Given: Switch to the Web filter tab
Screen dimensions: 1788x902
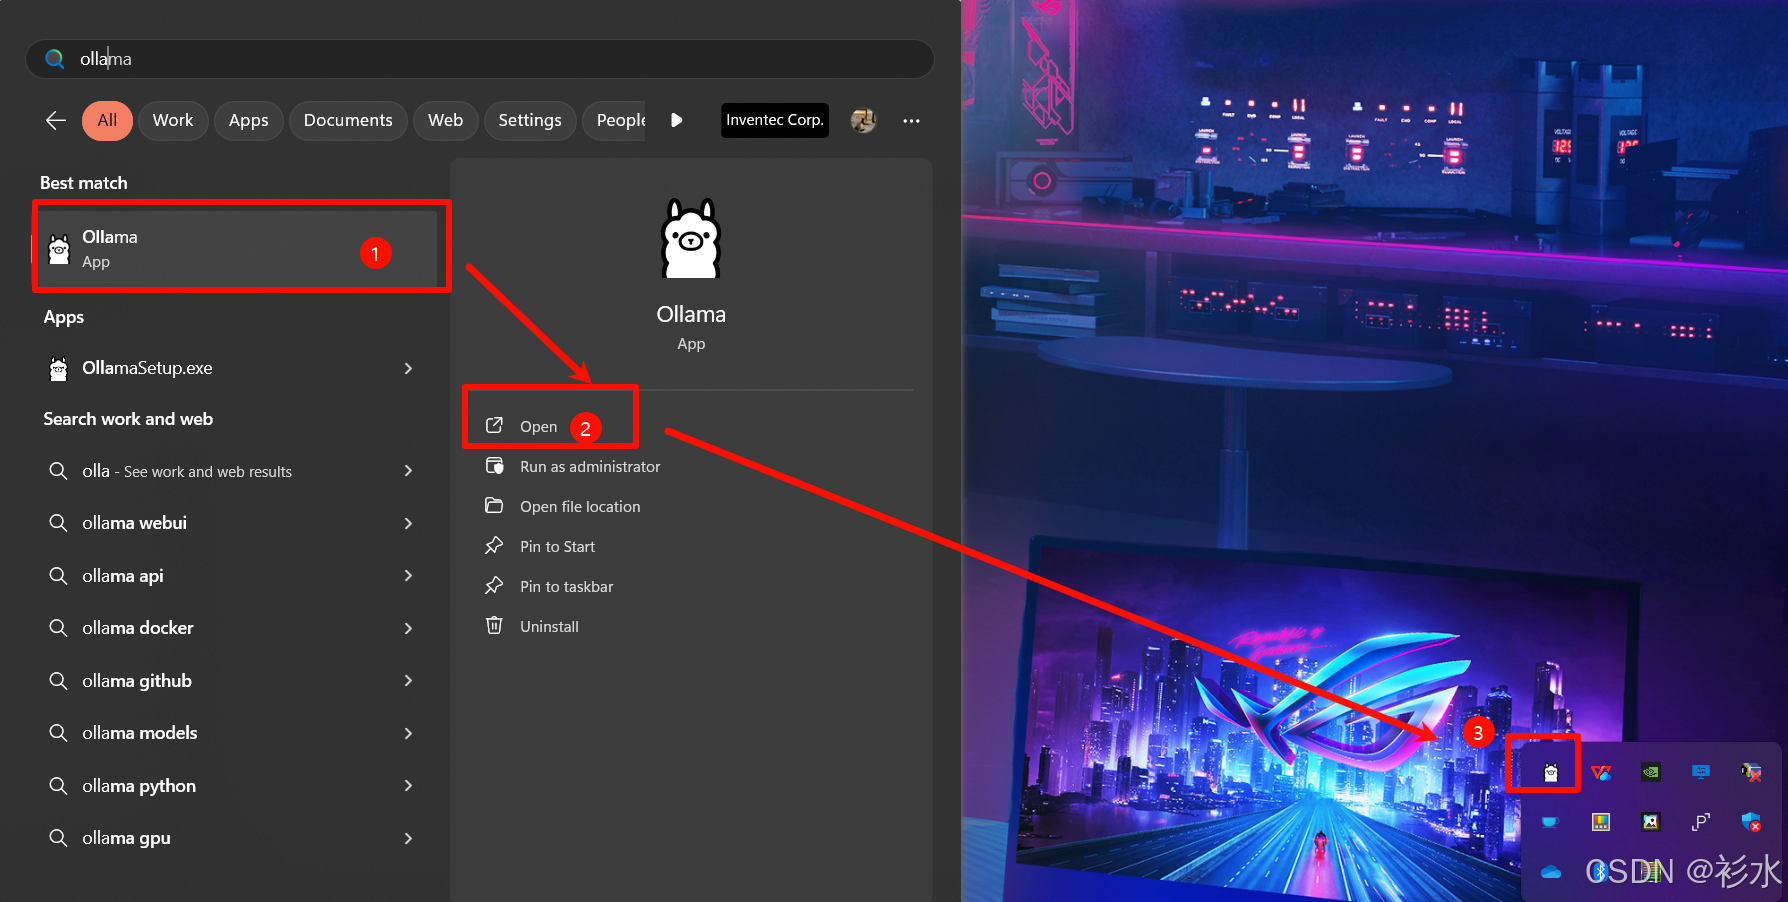Looking at the screenshot, I should (446, 120).
